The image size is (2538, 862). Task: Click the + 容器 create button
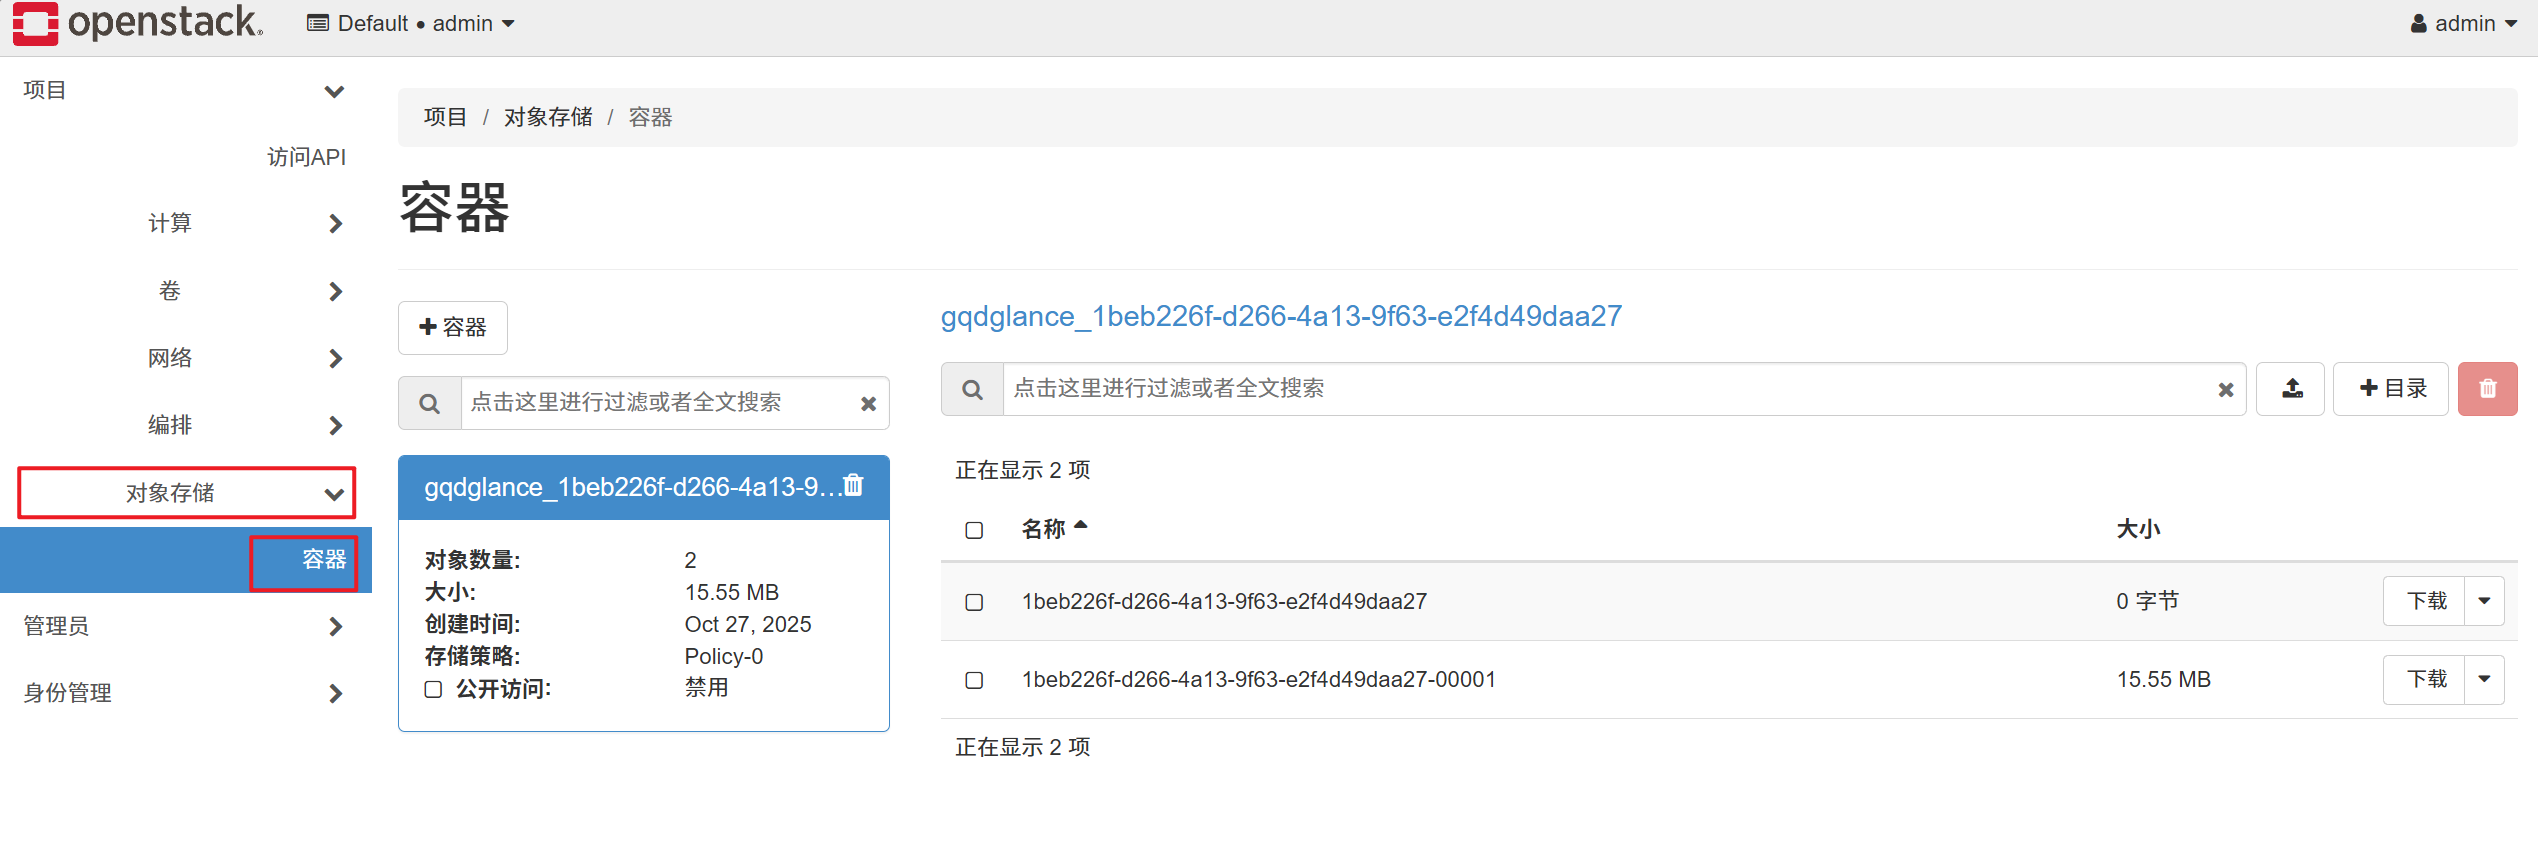453,328
